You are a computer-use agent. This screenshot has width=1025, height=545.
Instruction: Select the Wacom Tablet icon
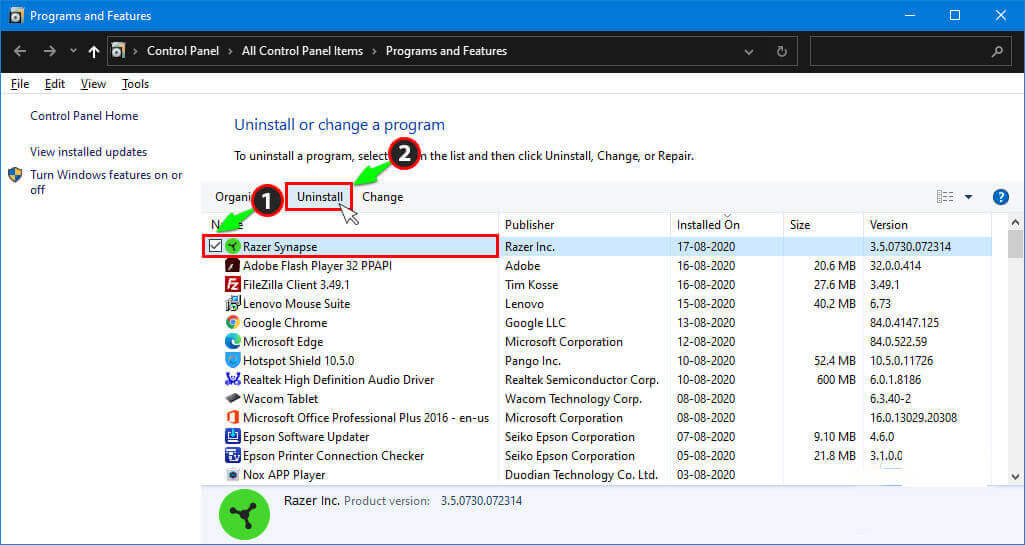232,399
